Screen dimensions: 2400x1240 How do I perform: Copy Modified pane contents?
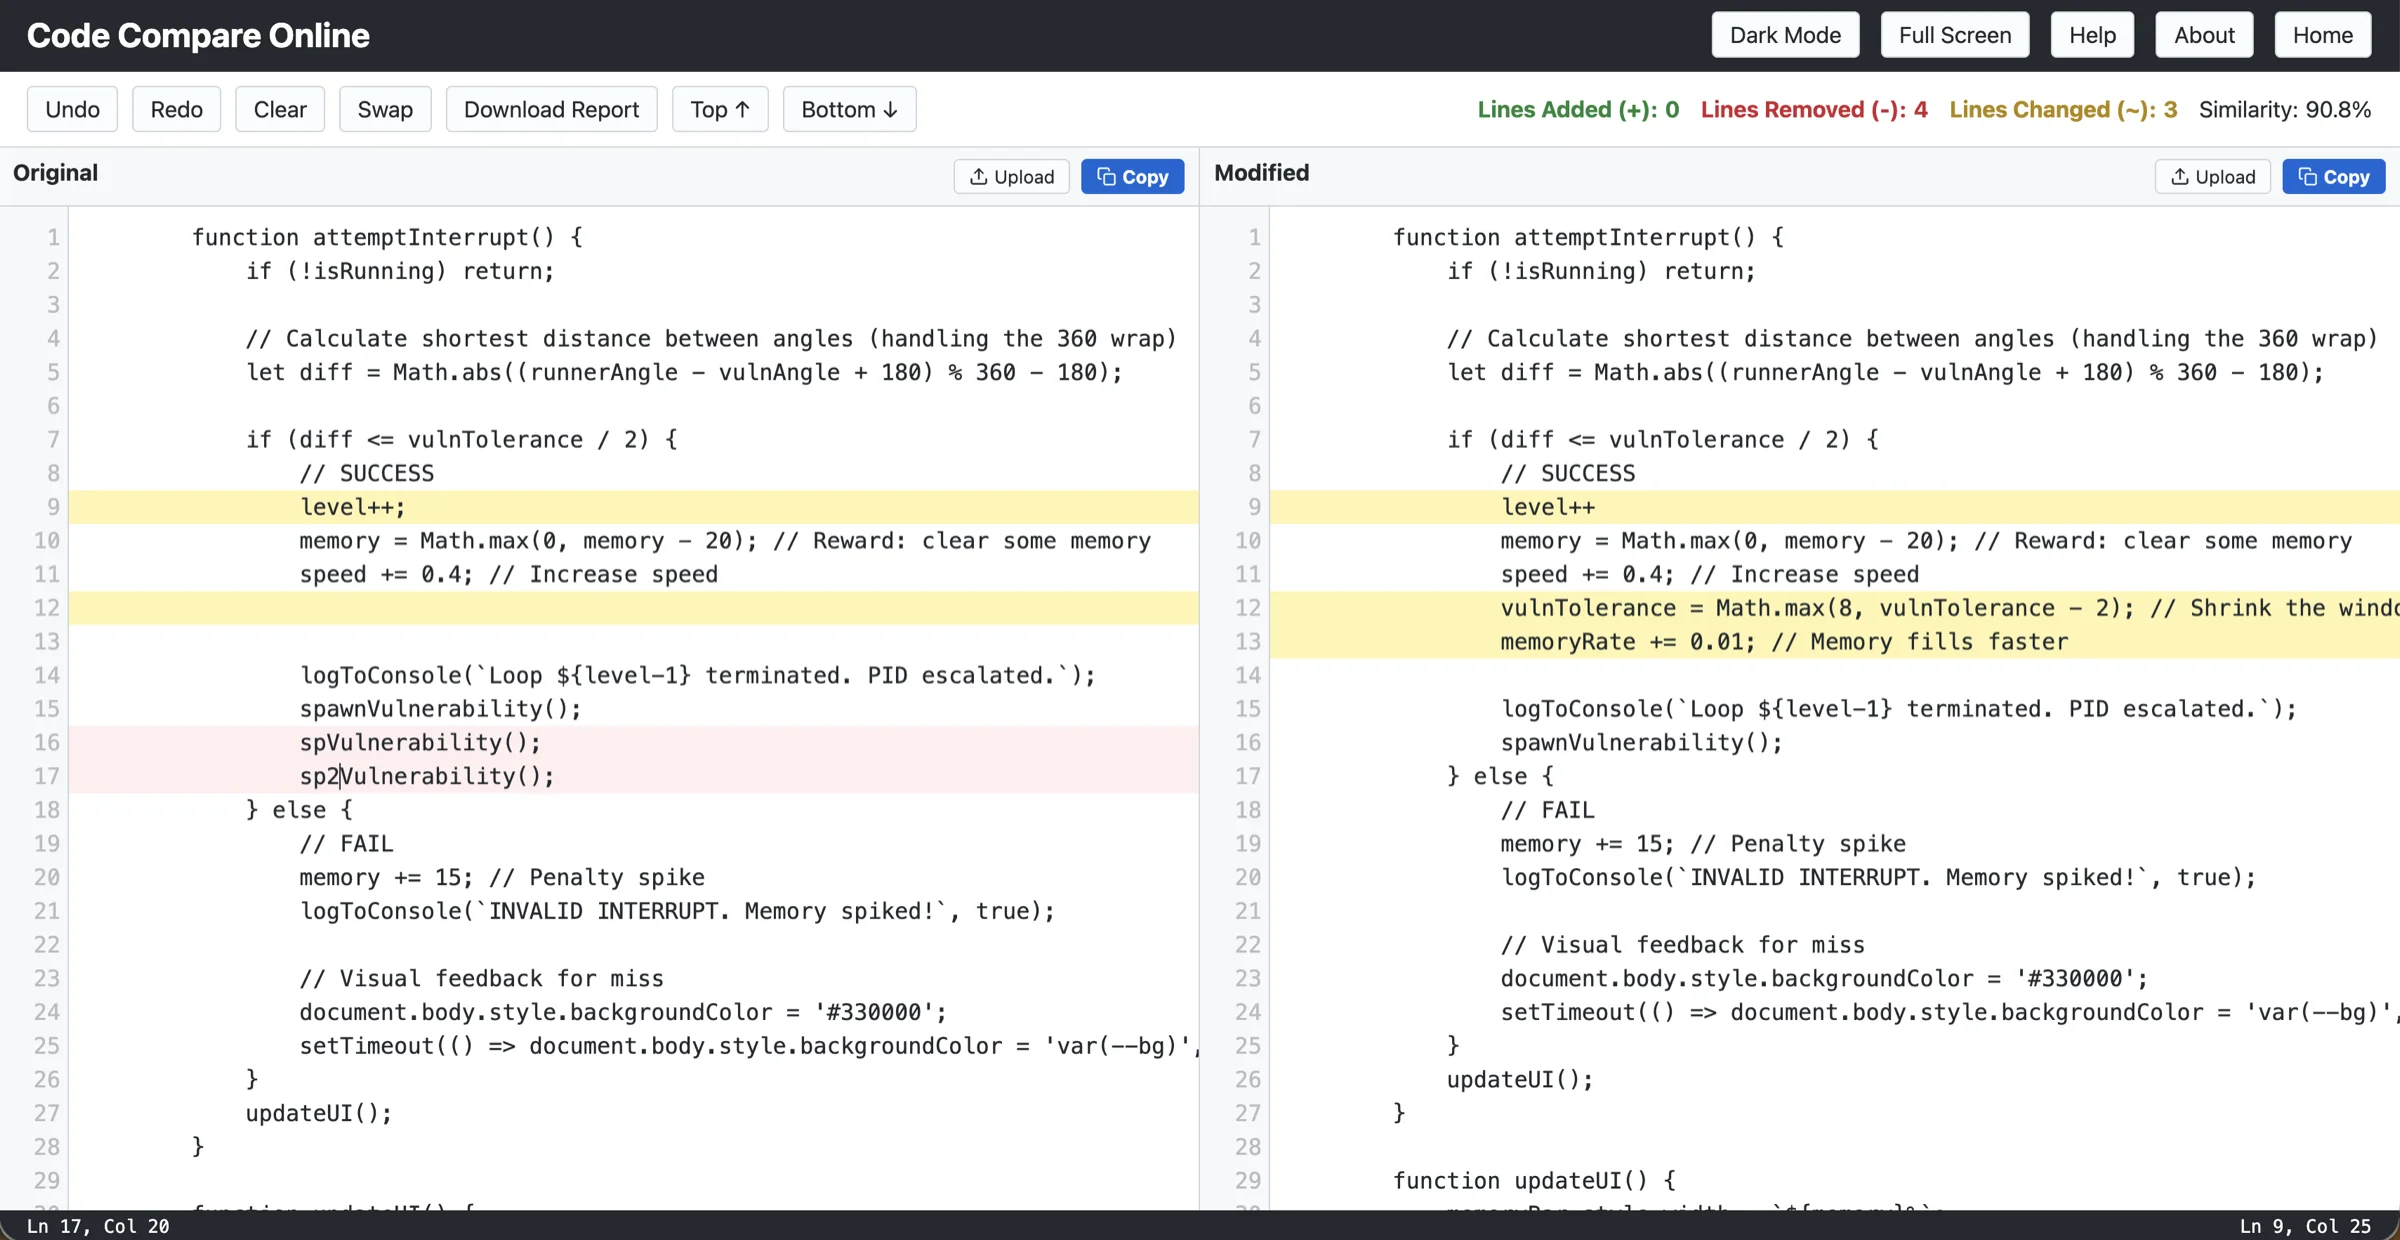tap(2333, 176)
